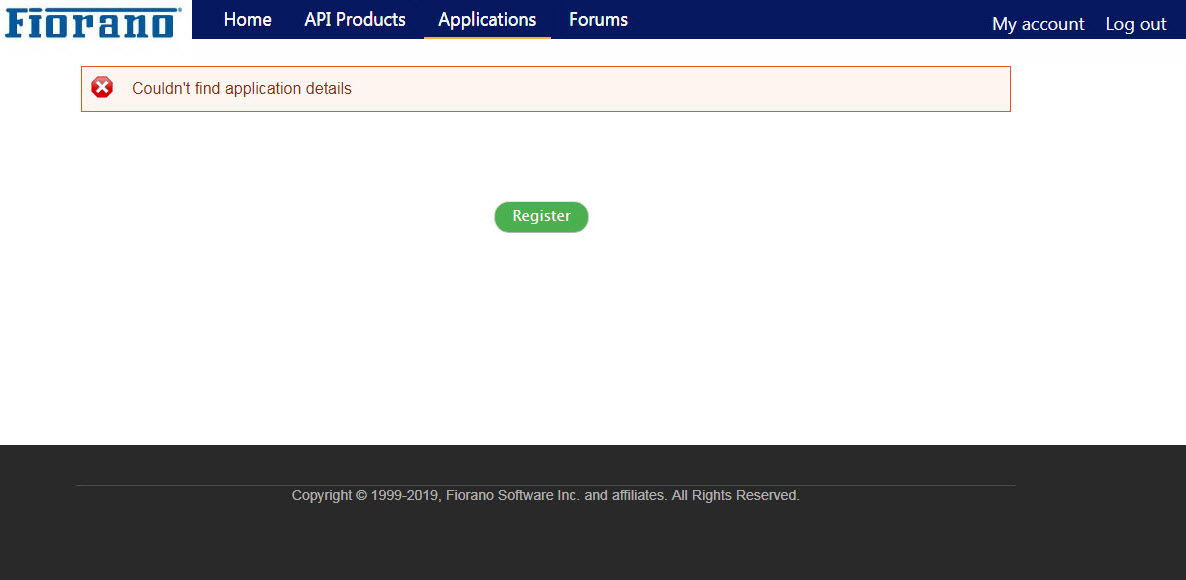Click the "Couldn't find application details" message

click(242, 88)
